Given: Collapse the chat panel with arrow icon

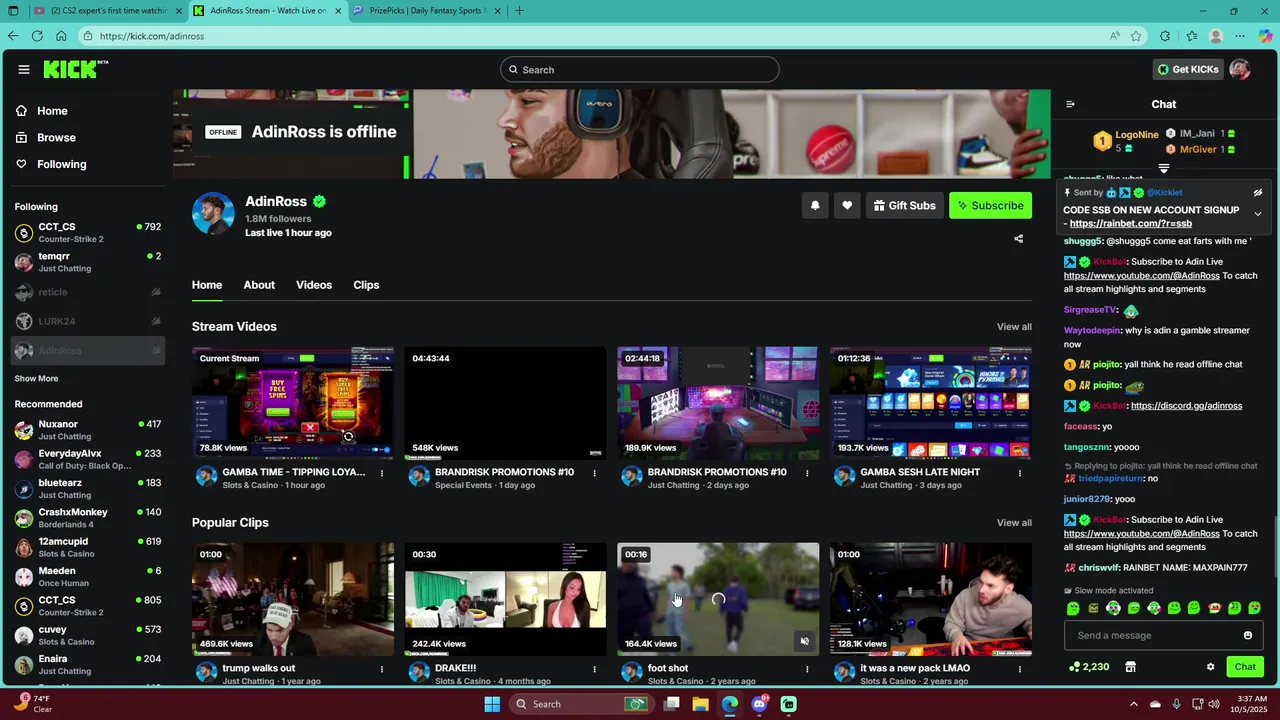Looking at the screenshot, I should (x=1070, y=104).
